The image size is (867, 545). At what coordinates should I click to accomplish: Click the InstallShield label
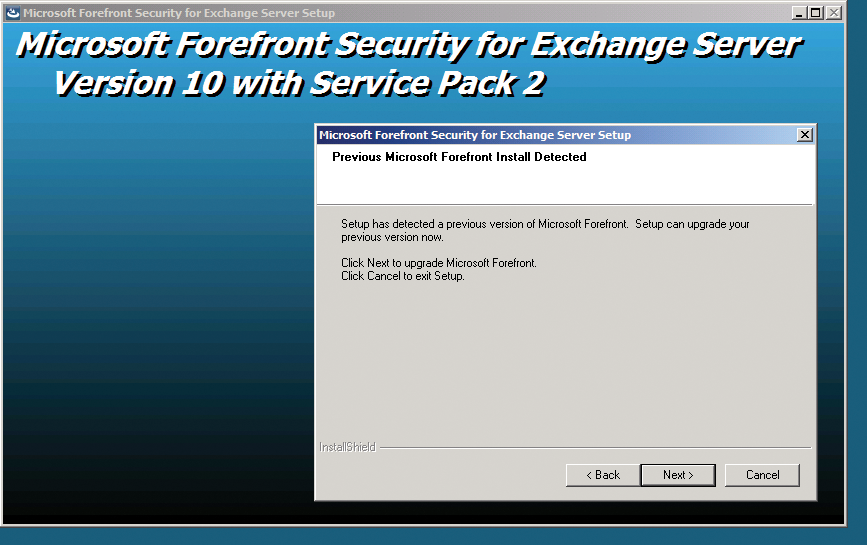point(347,447)
